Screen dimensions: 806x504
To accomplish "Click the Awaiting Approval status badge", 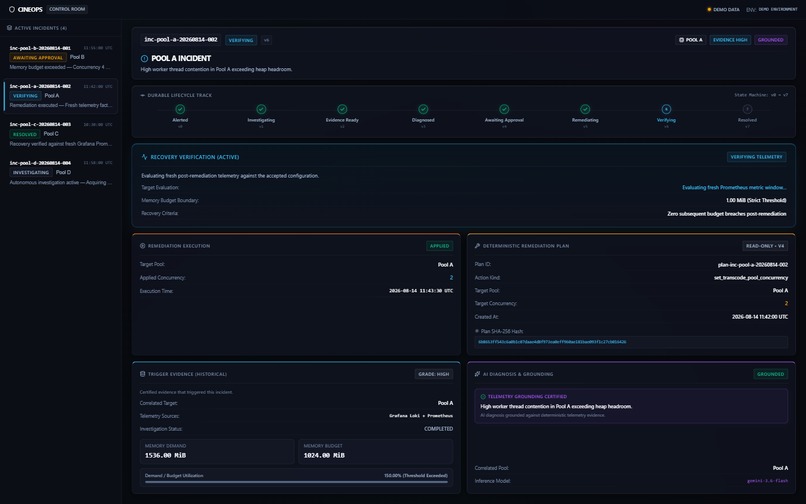I will click(38, 58).
